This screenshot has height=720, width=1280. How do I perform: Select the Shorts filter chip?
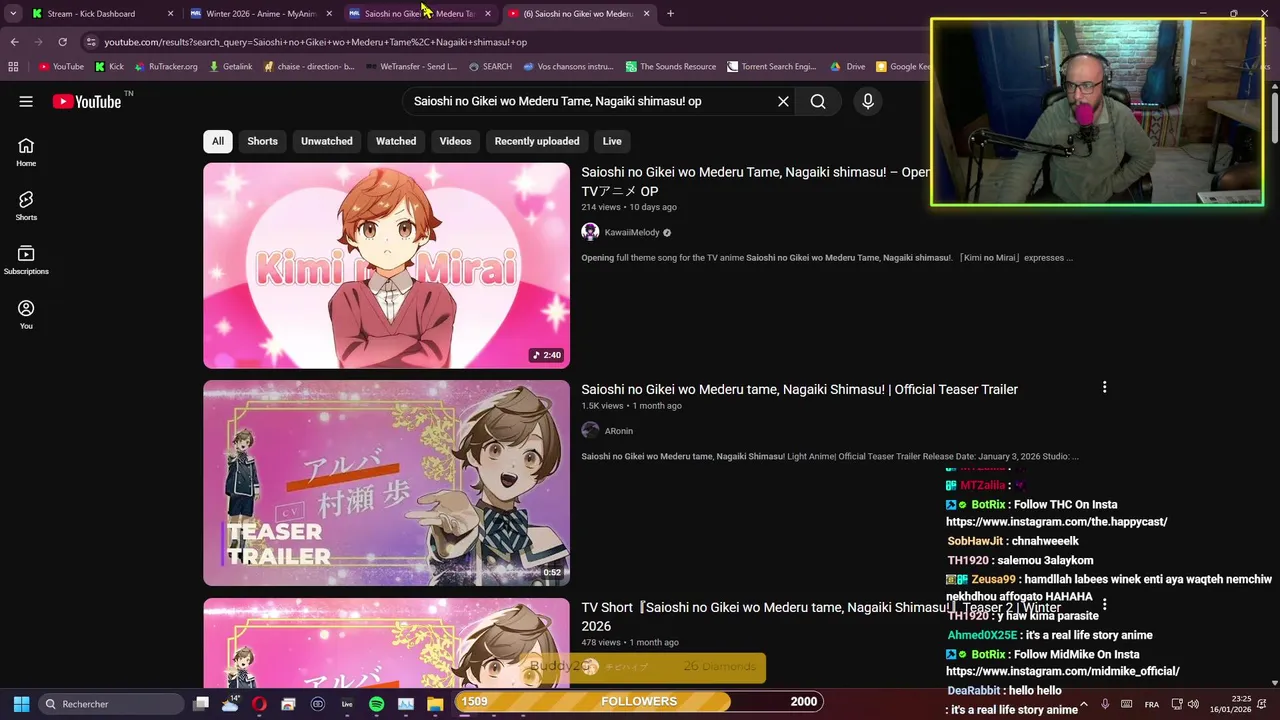[x=263, y=141]
